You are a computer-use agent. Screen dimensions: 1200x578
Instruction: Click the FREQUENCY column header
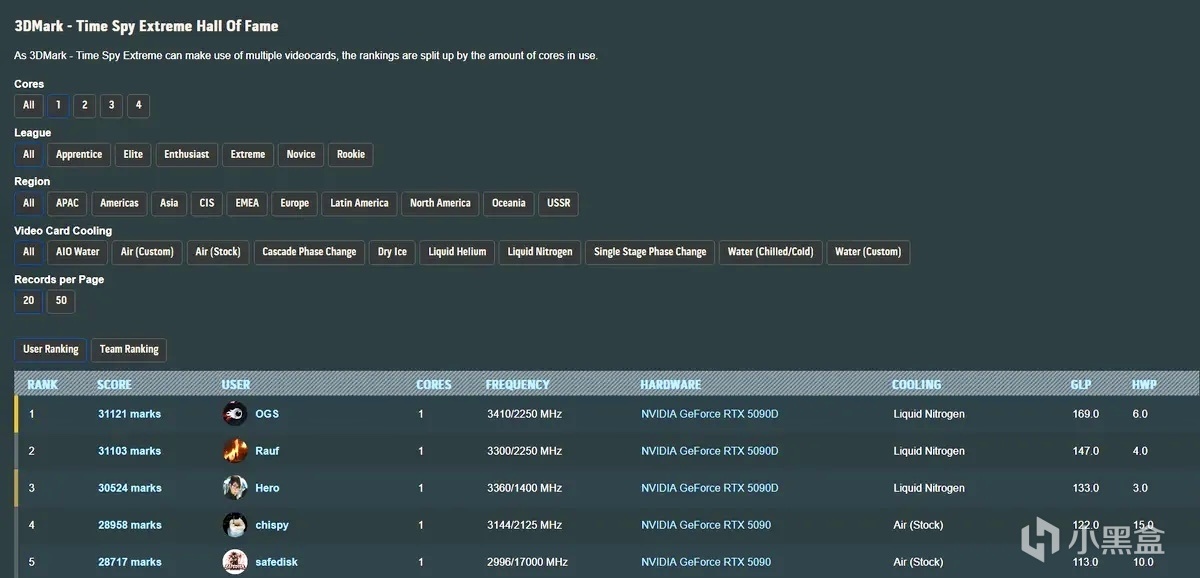point(518,385)
